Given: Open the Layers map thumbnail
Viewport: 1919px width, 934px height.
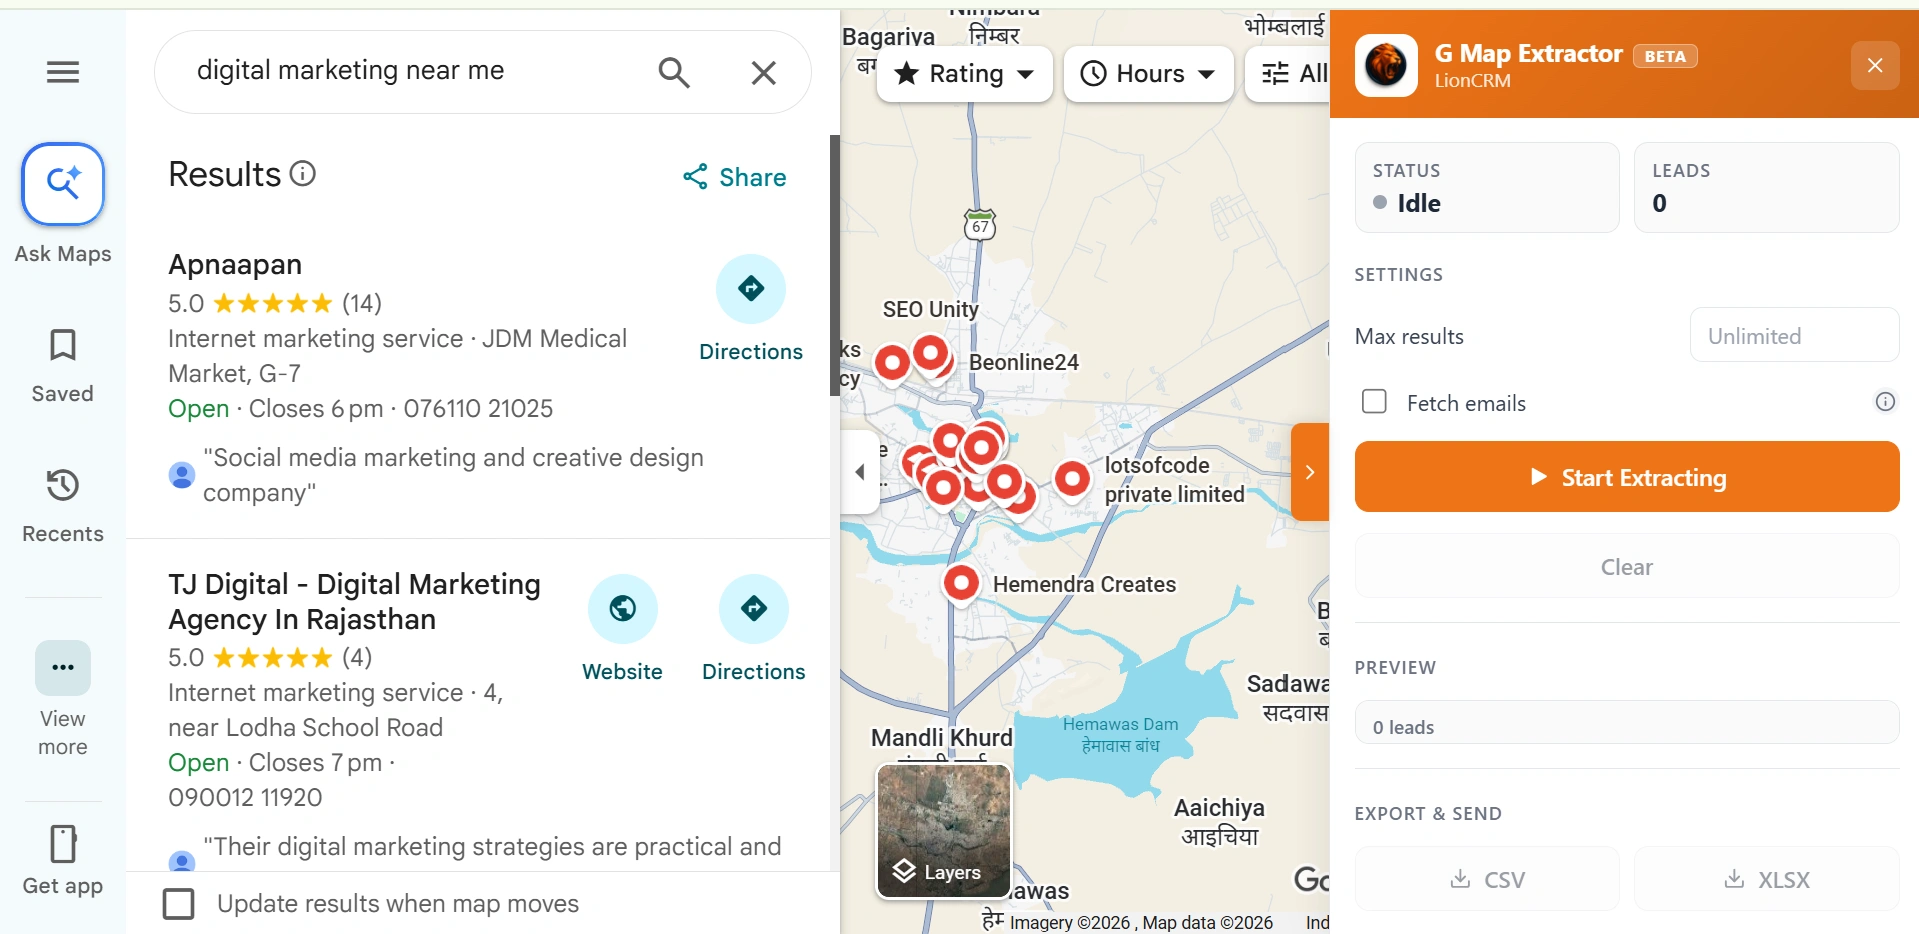Looking at the screenshot, I should click(x=944, y=832).
